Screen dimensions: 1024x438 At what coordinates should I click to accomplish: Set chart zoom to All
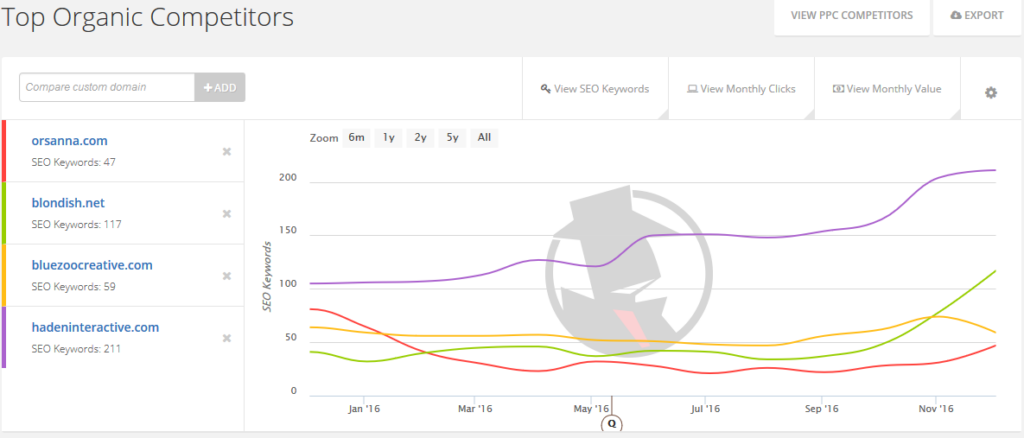coord(484,138)
